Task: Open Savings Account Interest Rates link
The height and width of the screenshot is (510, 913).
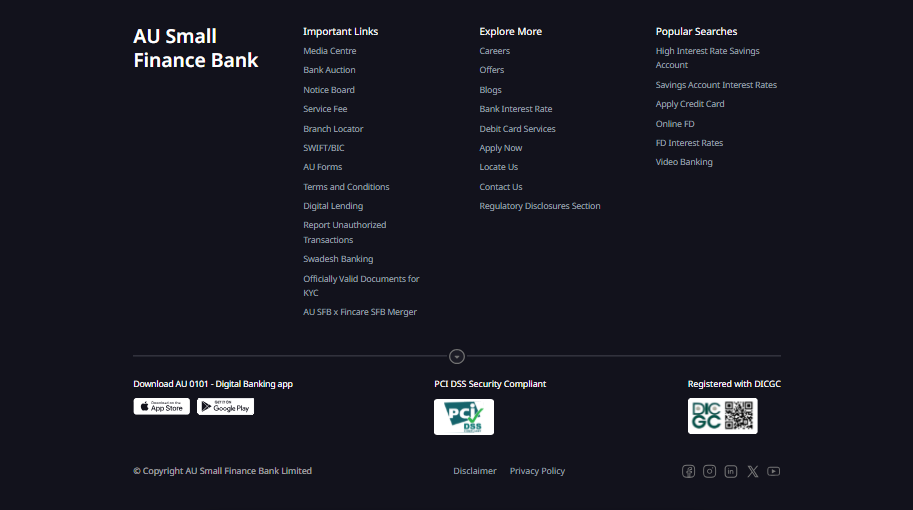Action: point(716,85)
